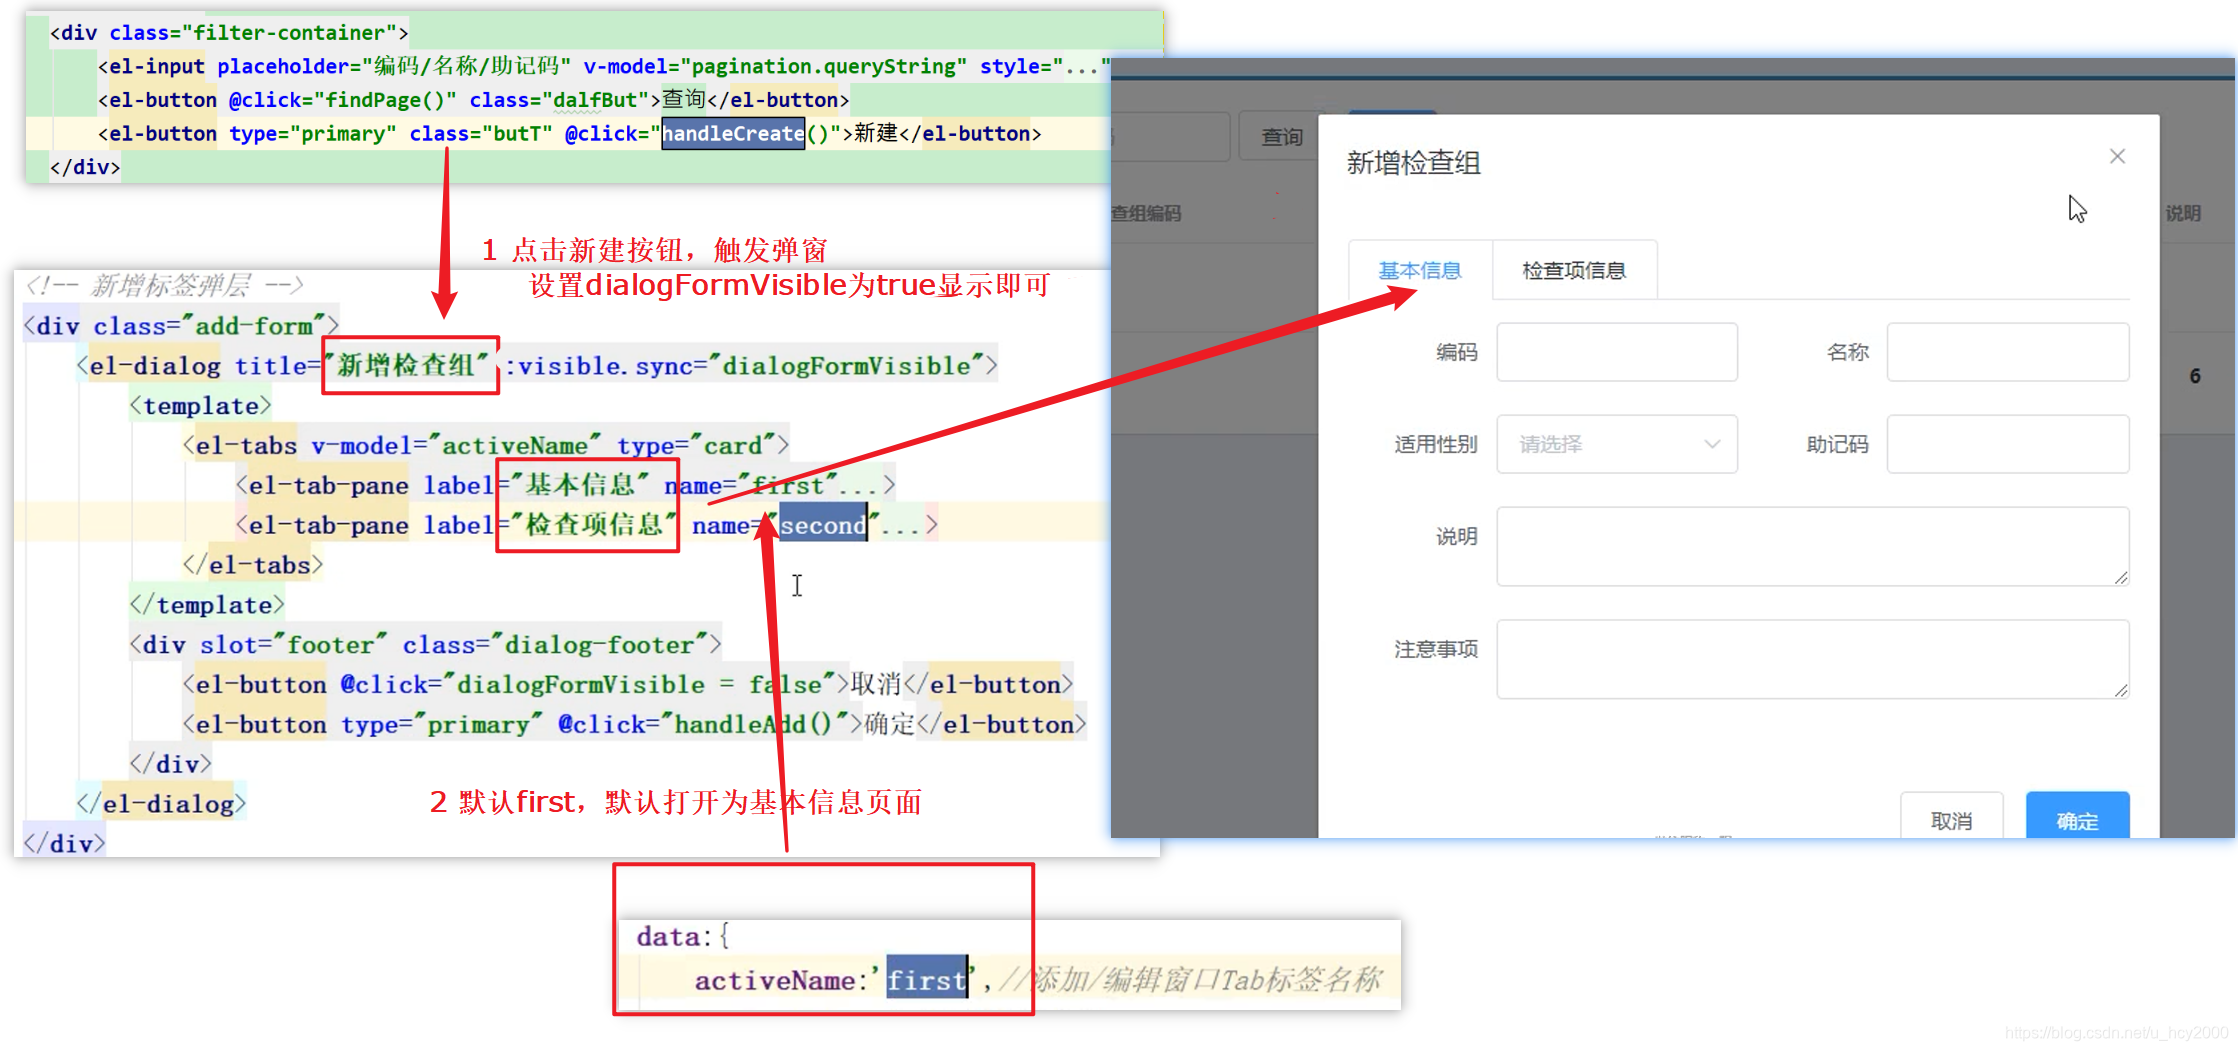Click the 新增标签弹层 comment line
This screenshot has width=2238, height=1051.
pyautogui.click(x=165, y=286)
